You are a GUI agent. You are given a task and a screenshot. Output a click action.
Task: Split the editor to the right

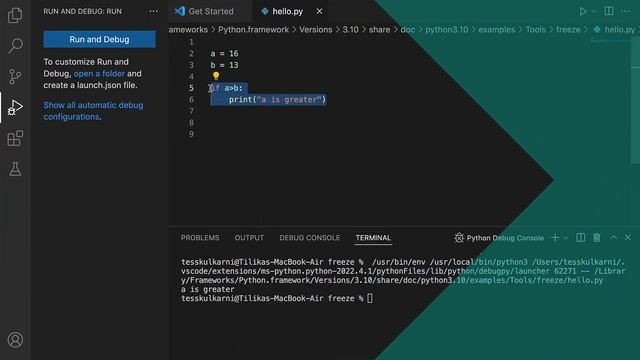[609, 11]
